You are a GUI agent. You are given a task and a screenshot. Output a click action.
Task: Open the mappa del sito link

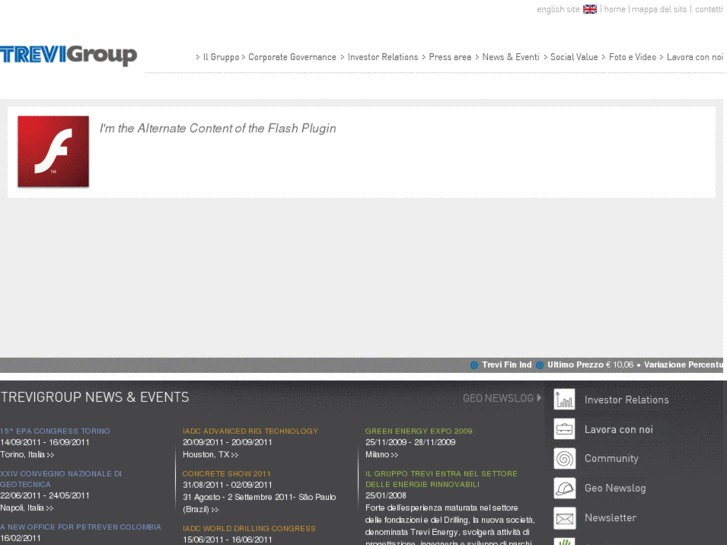[659, 9]
